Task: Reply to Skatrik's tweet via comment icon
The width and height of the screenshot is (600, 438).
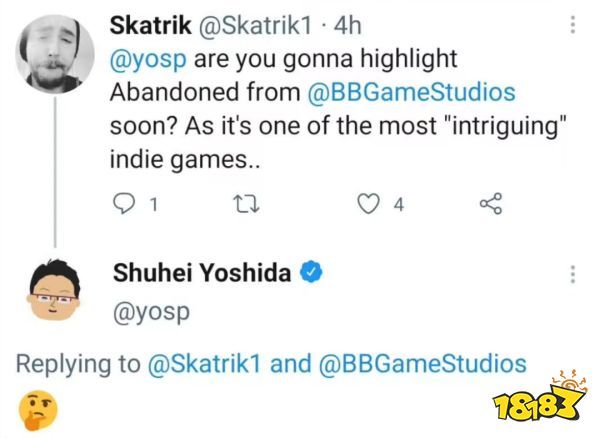Action: coord(124,205)
